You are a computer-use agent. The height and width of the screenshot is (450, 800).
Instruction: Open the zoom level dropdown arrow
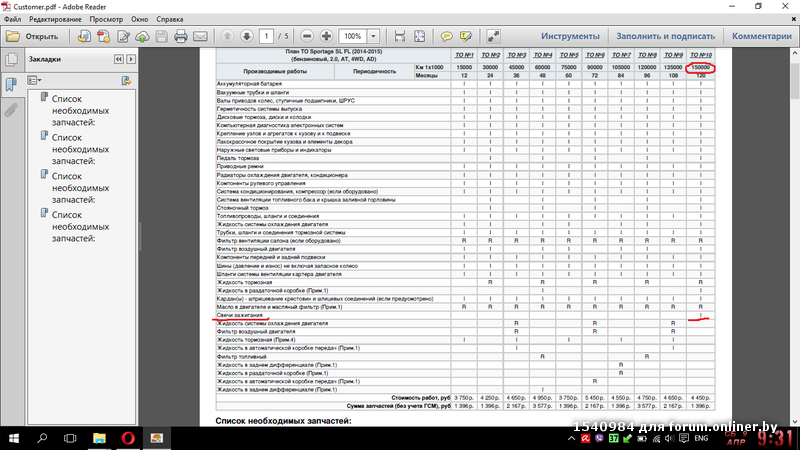373,36
